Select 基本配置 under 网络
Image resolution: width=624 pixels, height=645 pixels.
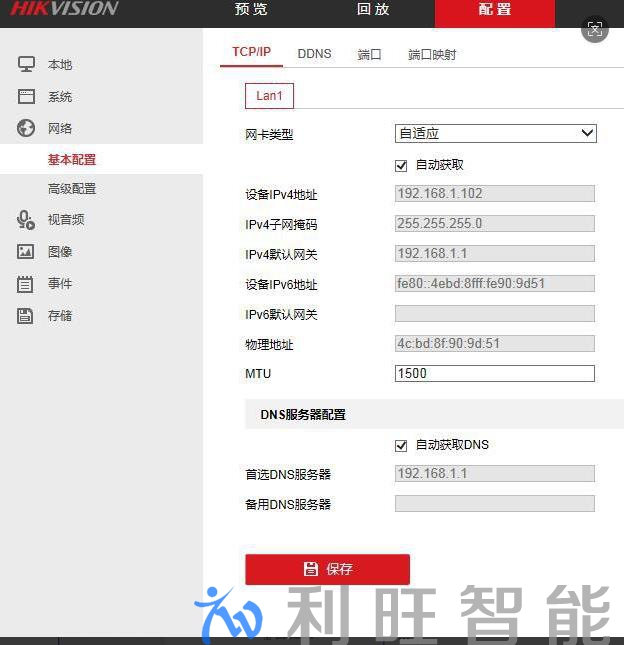tap(72, 160)
